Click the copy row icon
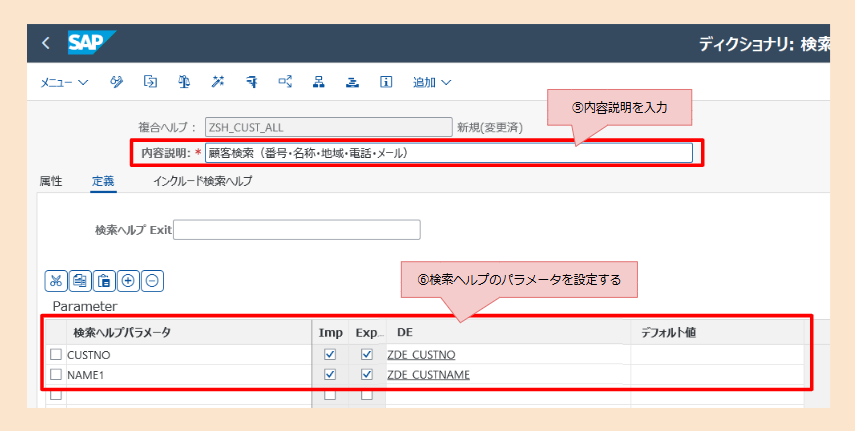 click(x=80, y=281)
